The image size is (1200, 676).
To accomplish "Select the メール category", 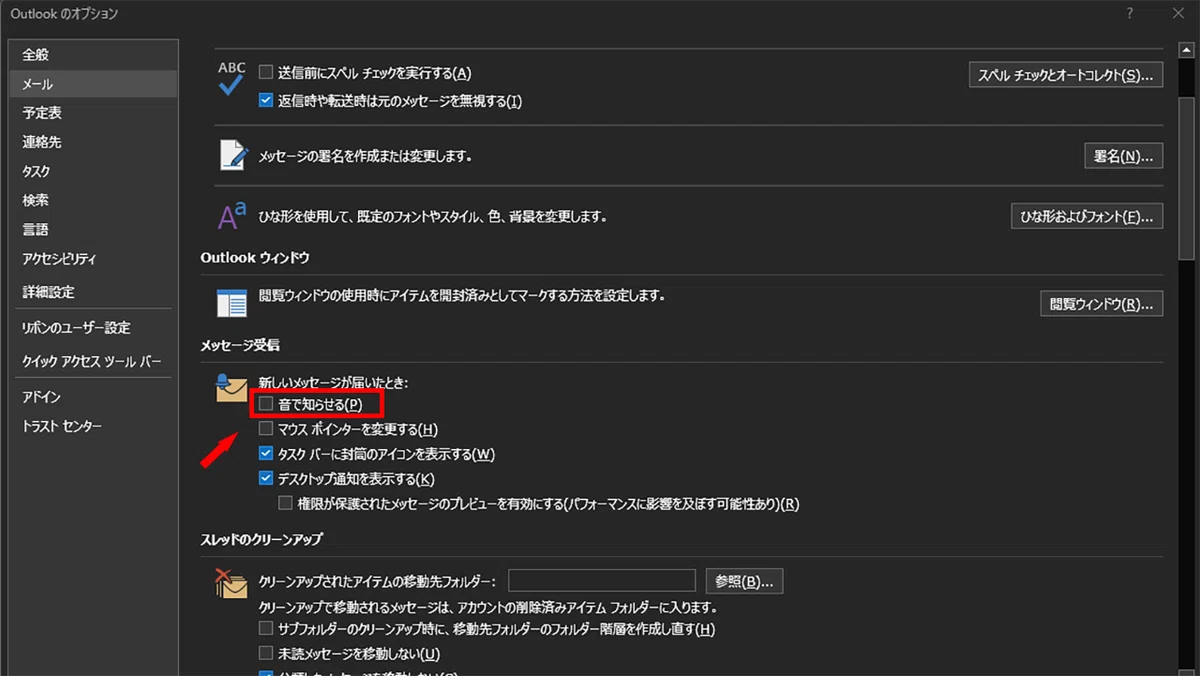I will (x=92, y=84).
